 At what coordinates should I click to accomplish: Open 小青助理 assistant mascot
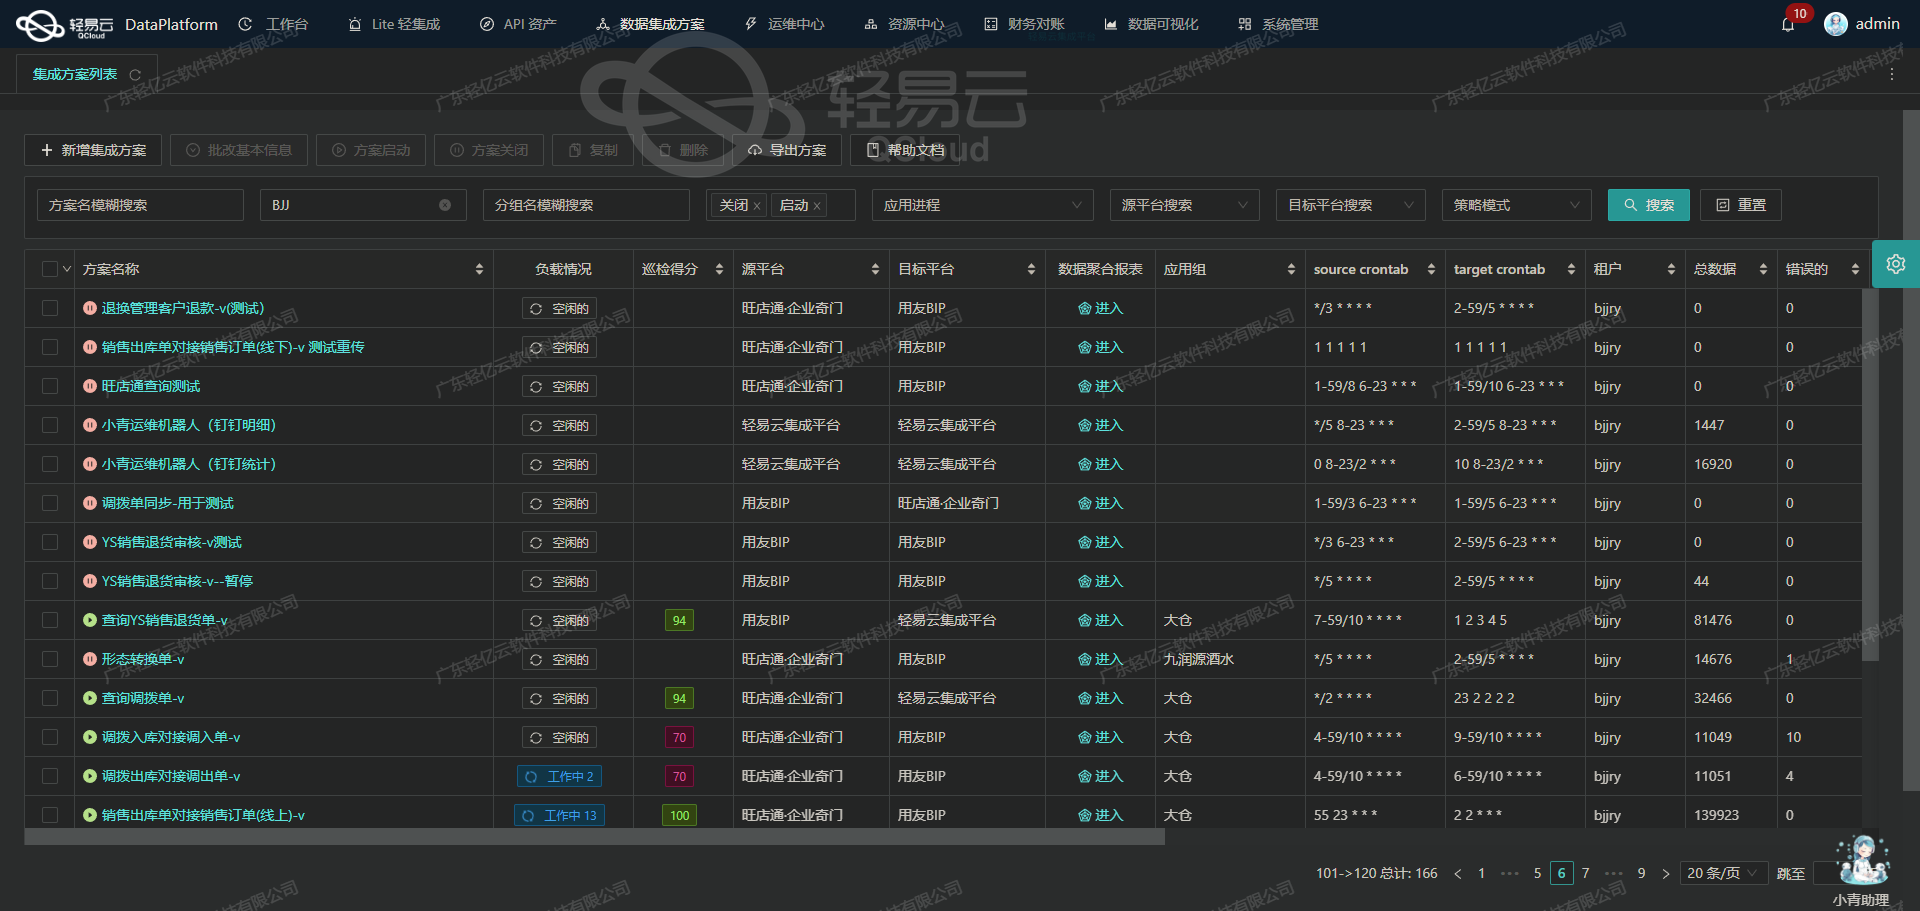coord(1863,862)
